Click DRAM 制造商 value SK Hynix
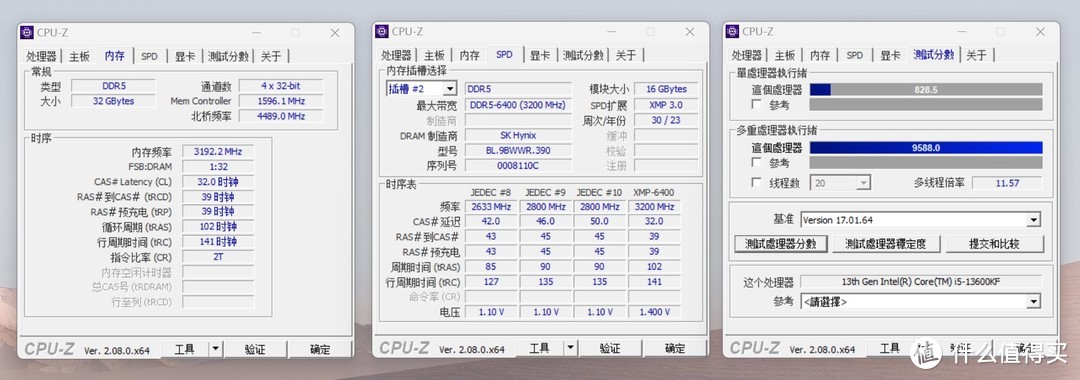 tap(518, 136)
